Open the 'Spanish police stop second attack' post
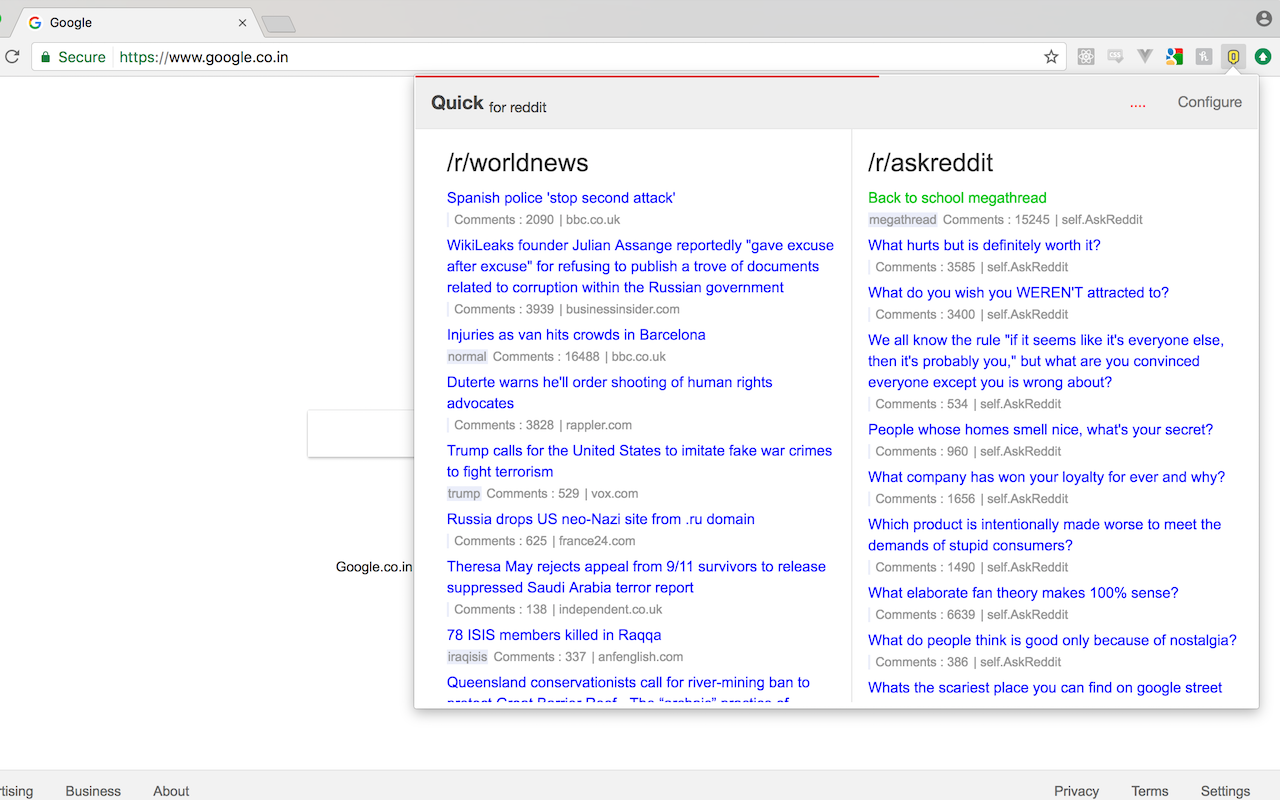The image size is (1280, 800). tap(561, 198)
